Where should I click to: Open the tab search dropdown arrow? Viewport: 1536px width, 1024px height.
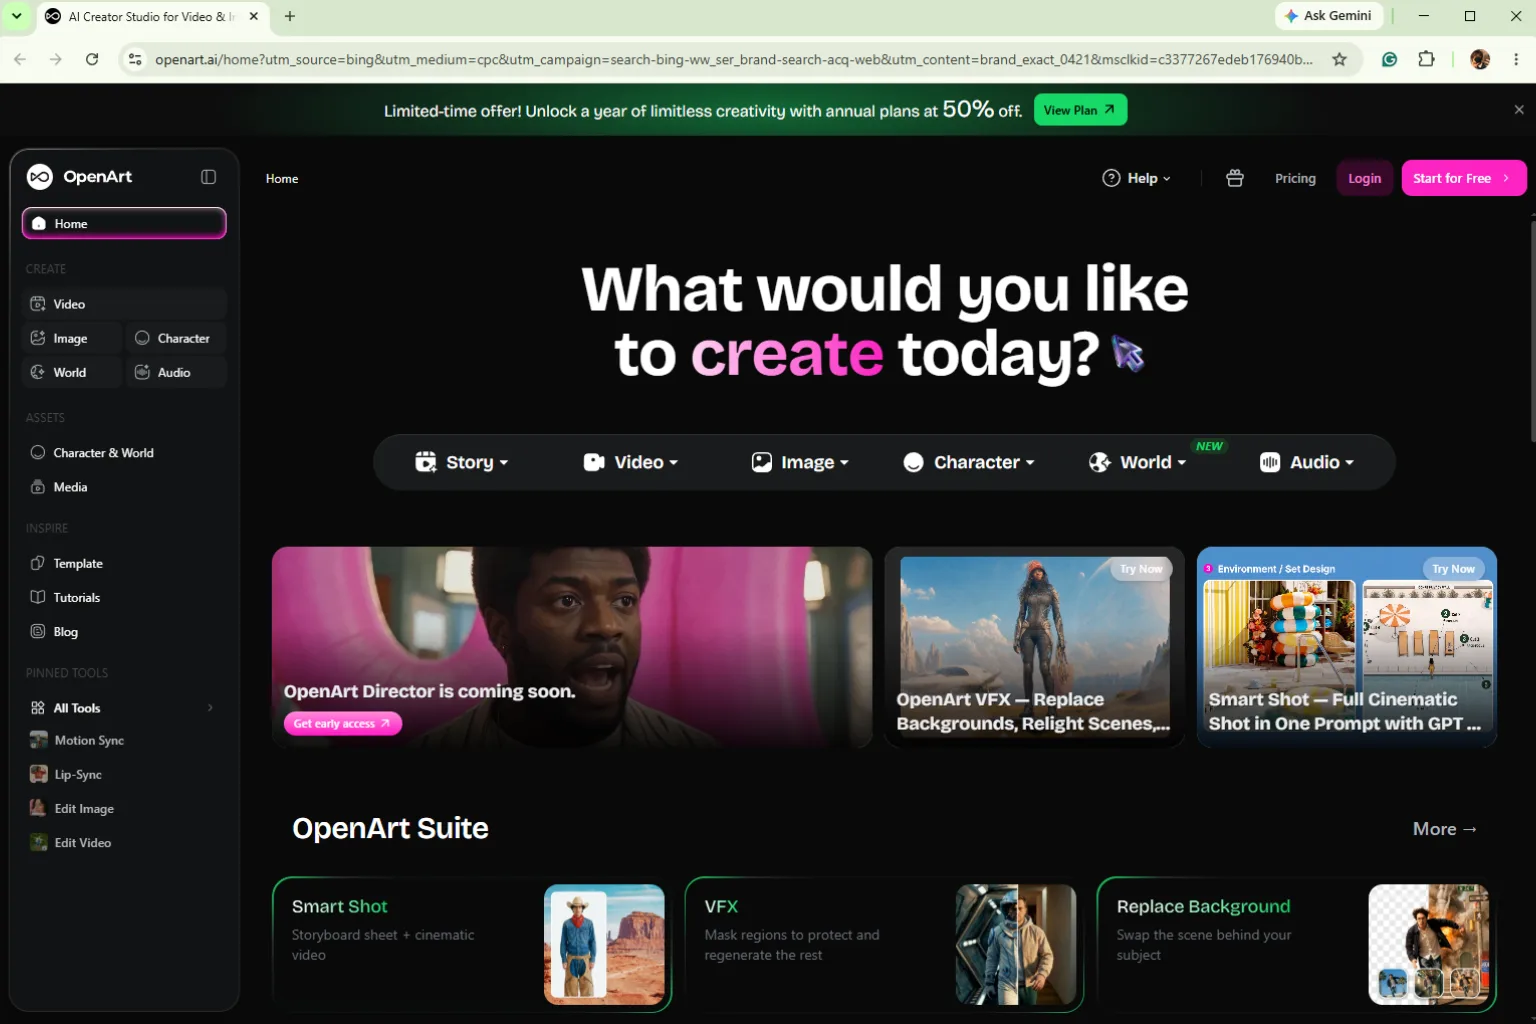pyautogui.click(x=16, y=16)
